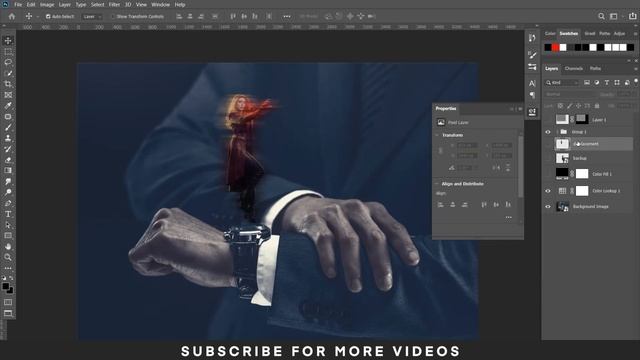Select the Horizontal Type tool

pos(8,214)
